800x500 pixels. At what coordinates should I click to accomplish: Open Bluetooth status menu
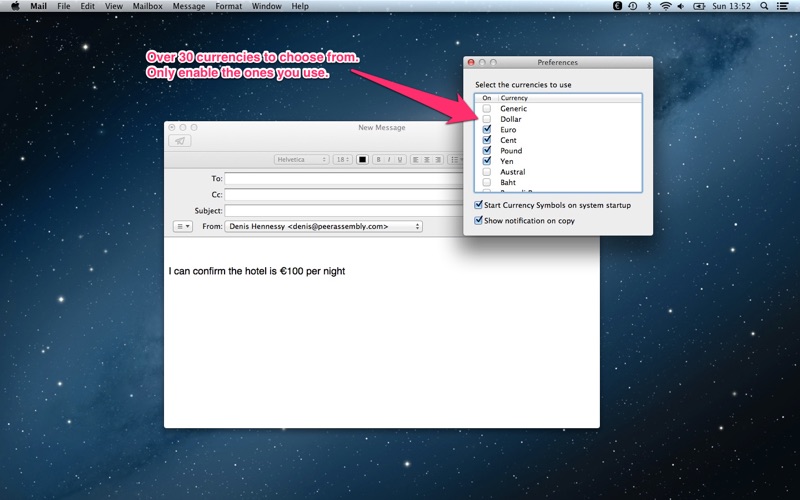[x=649, y=6]
